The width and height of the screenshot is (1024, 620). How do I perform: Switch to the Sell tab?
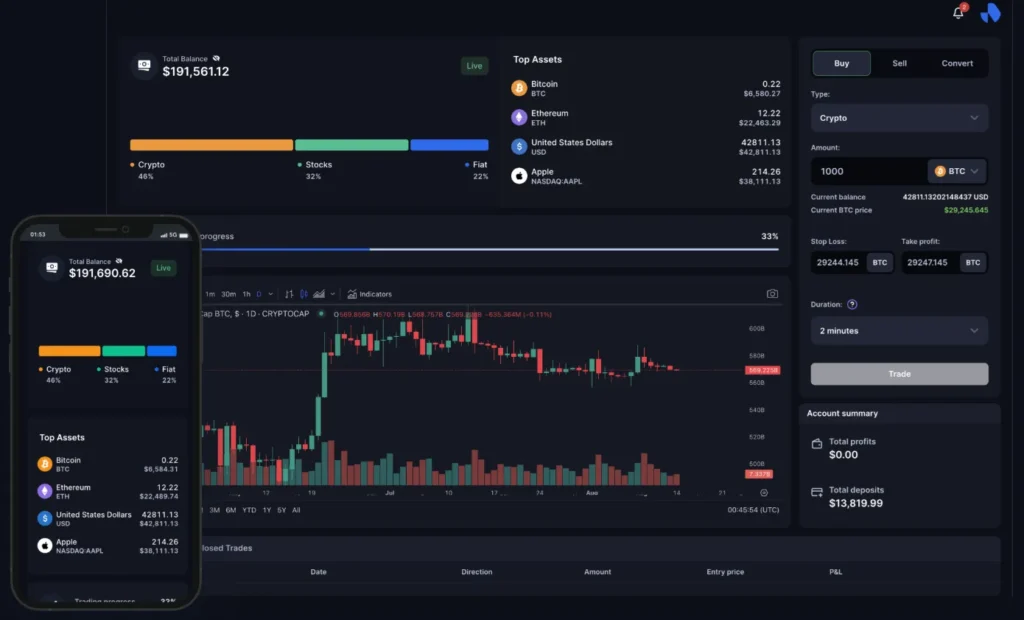(x=899, y=62)
